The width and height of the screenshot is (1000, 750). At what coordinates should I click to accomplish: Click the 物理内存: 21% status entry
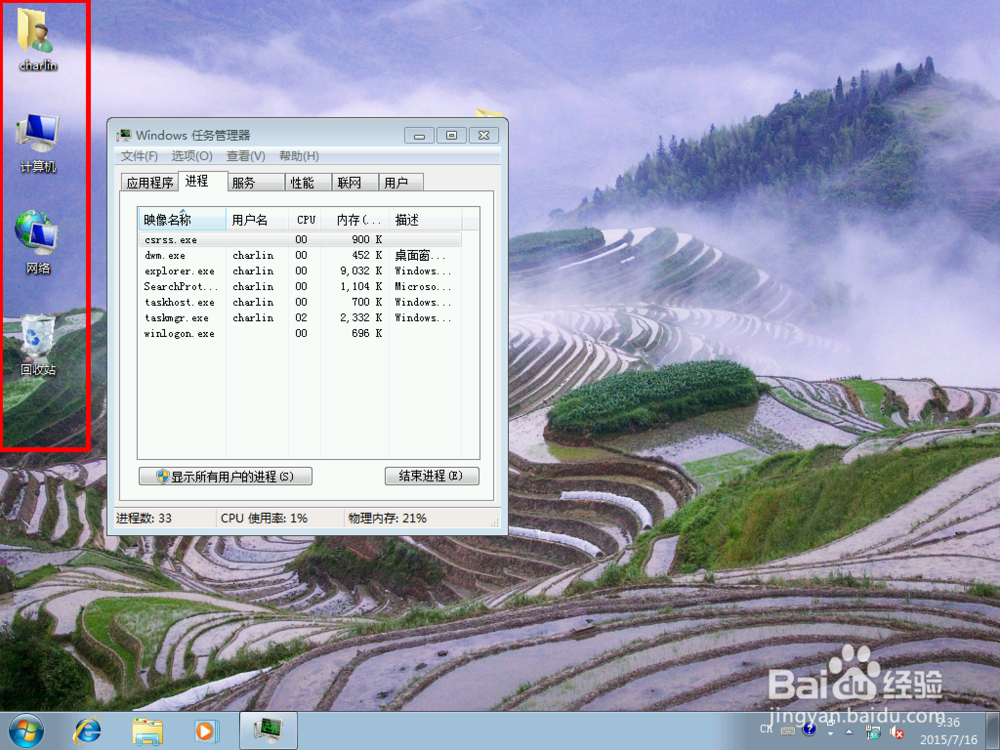coord(388,518)
